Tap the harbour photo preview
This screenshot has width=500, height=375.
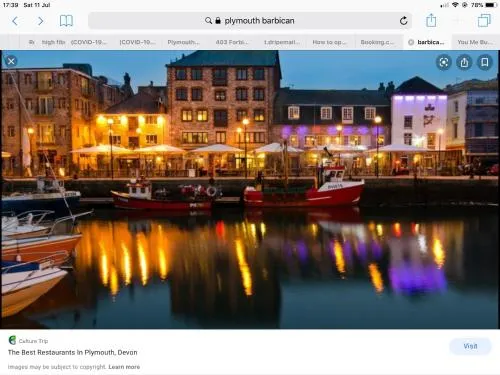pos(250,189)
